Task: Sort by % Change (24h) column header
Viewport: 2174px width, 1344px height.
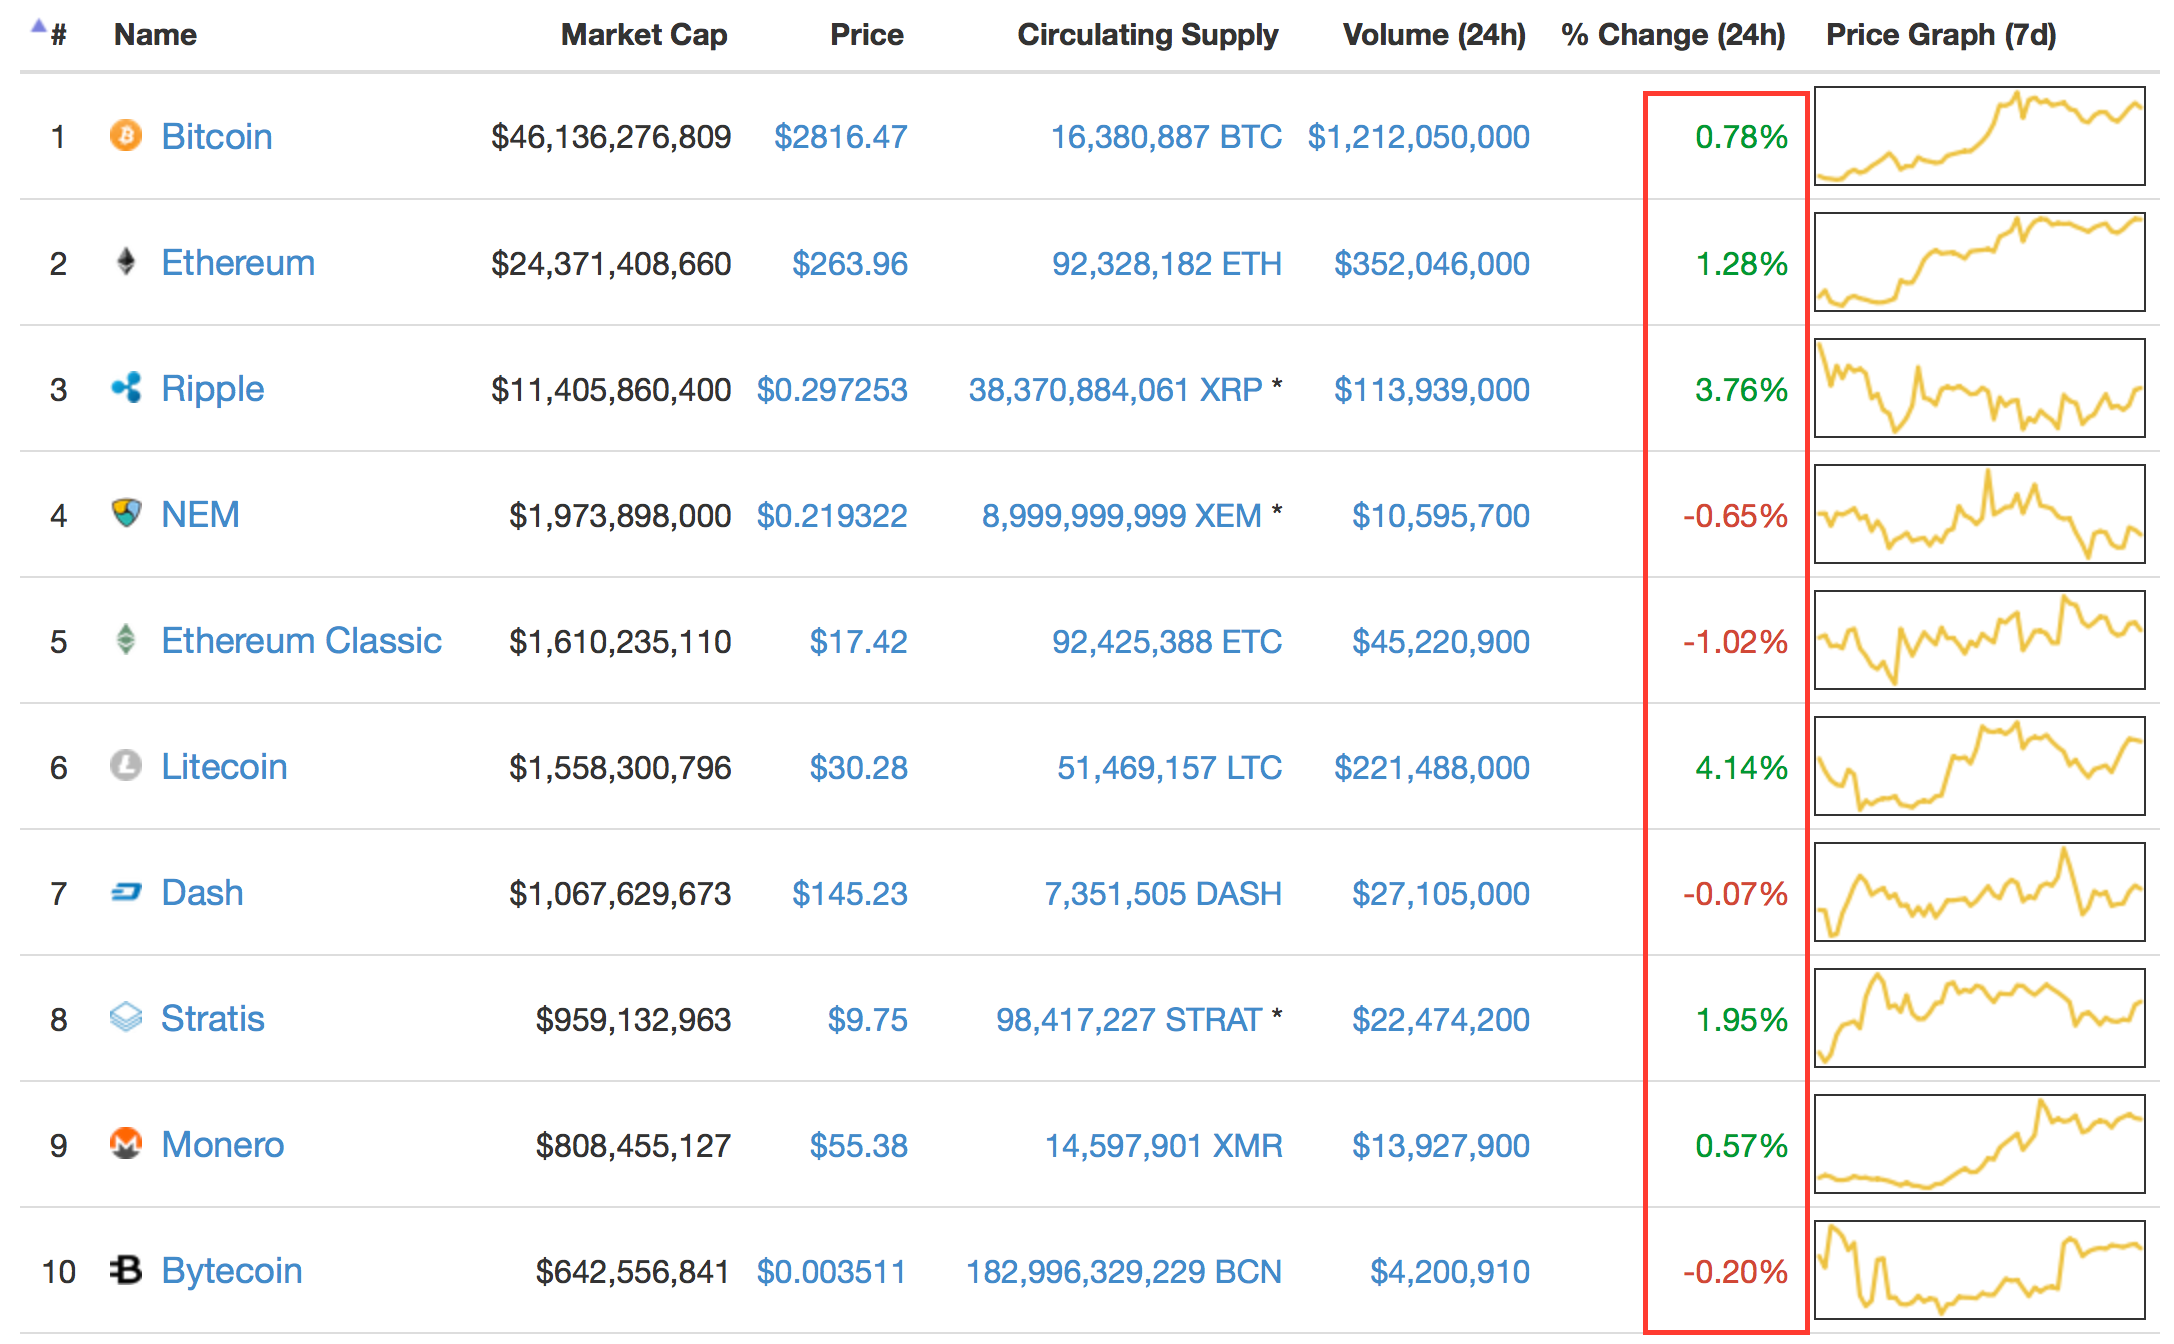Action: tap(1672, 35)
